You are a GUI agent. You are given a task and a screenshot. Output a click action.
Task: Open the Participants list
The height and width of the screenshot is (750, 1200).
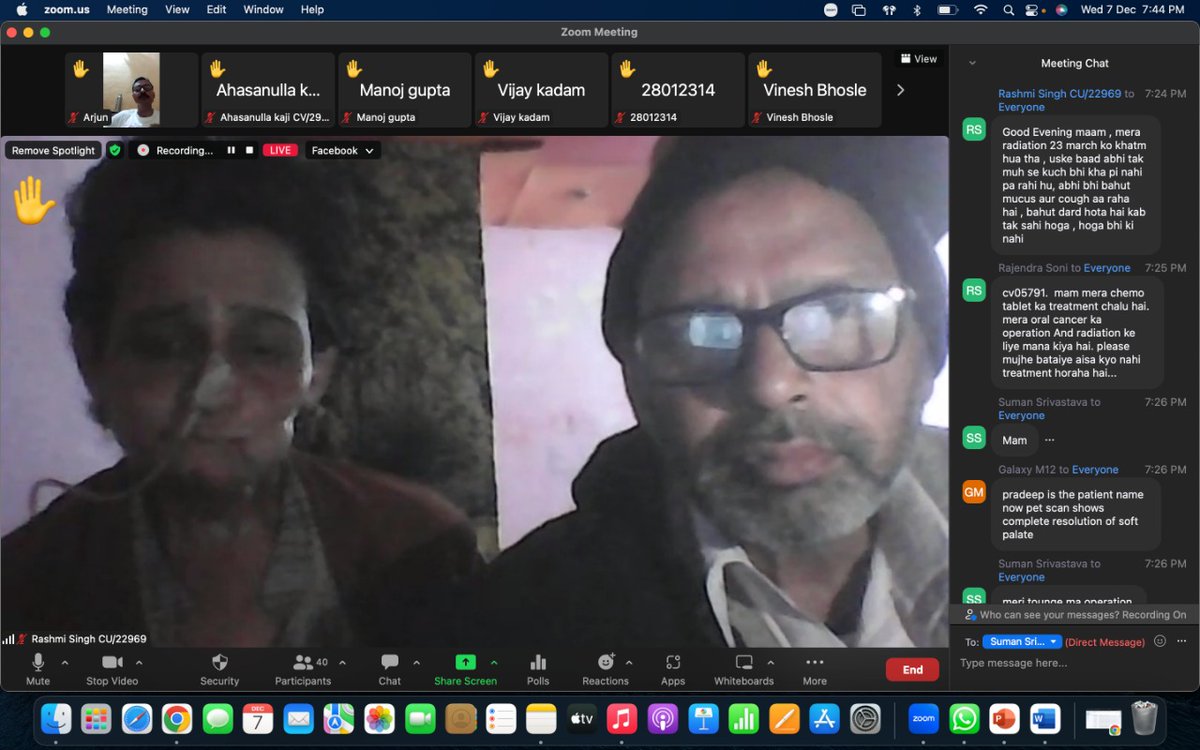pyautogui.click(x=303, y=669)
